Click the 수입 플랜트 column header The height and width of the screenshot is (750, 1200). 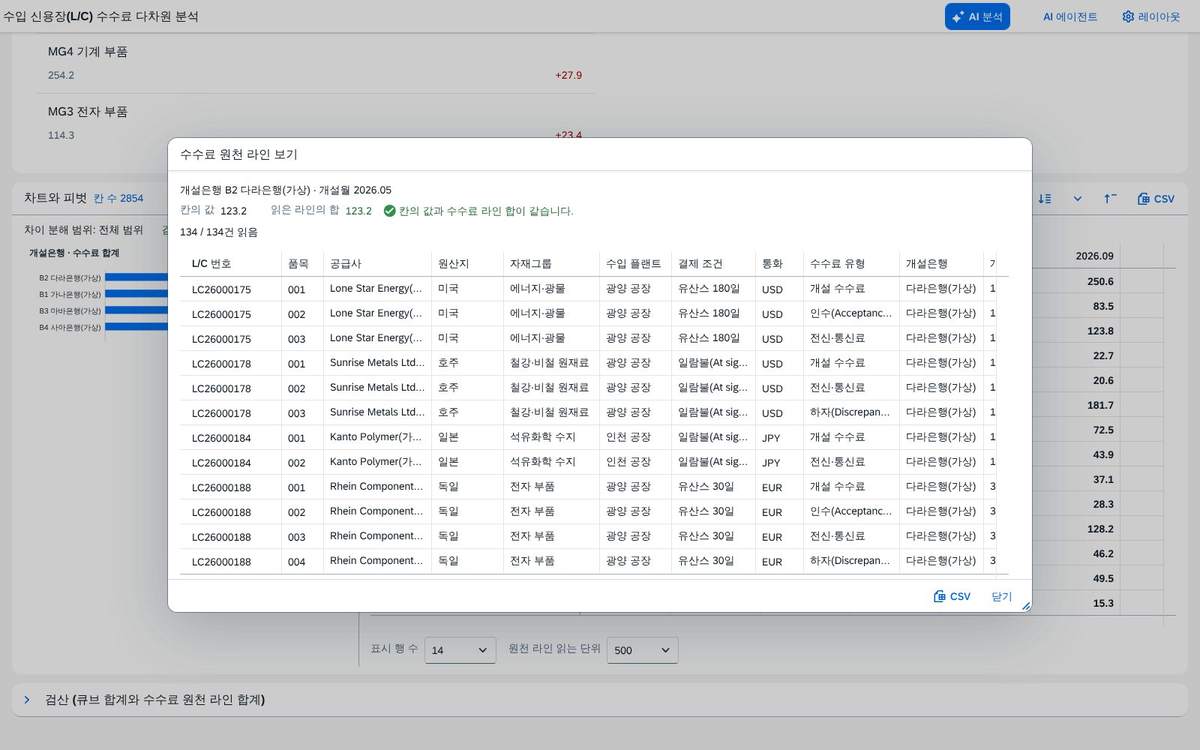tap(635, 263)
